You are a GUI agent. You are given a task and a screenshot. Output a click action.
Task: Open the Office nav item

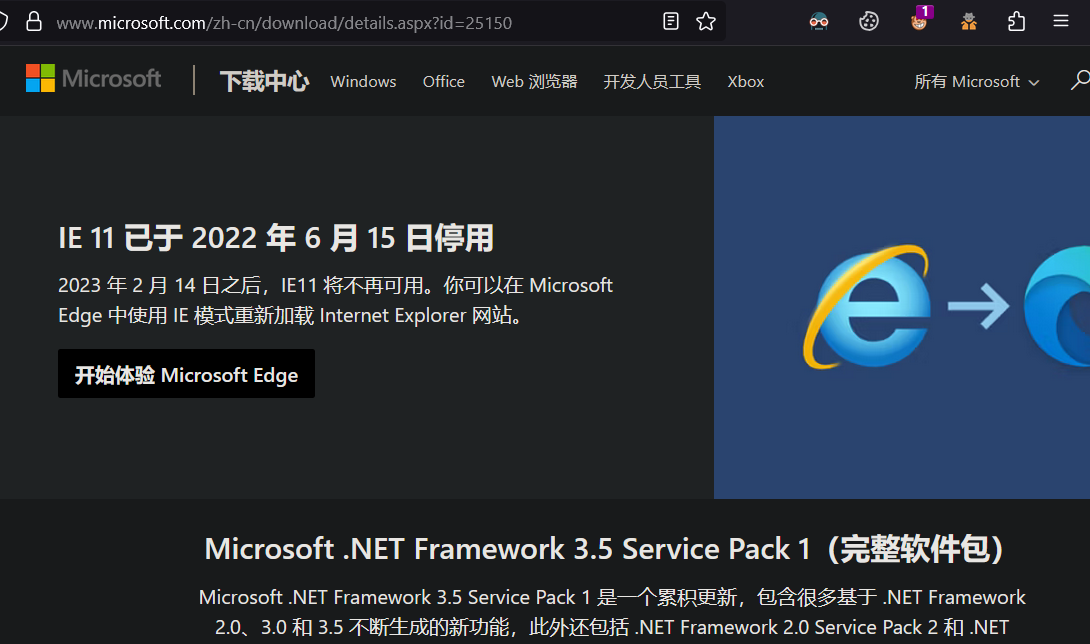[x=444, y=82]
